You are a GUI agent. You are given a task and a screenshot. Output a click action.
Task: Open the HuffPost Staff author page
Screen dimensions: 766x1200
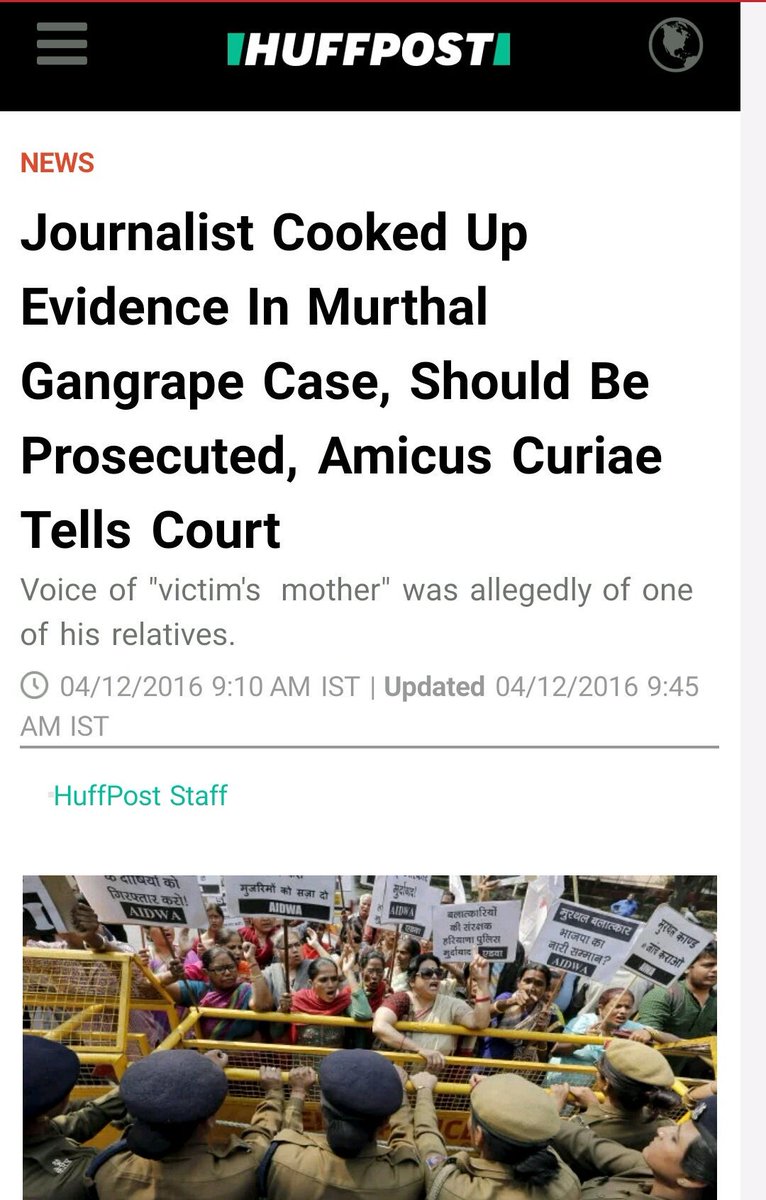140,796
